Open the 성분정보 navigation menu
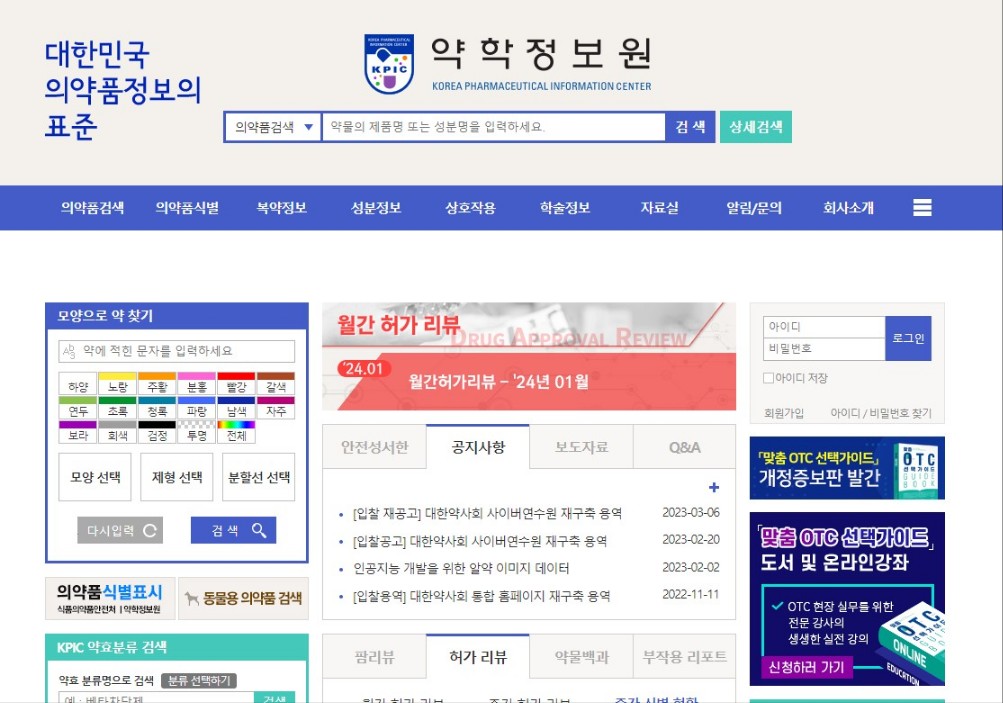The height and width of the screenshot is (703, 1003). coord(376,208)
